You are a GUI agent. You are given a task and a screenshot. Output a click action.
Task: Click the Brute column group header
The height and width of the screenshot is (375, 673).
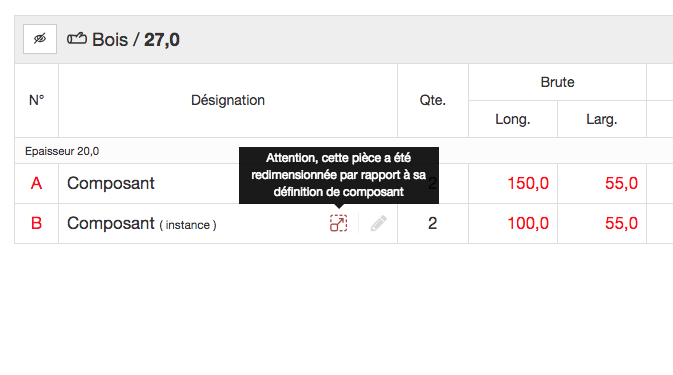point(557,82)
